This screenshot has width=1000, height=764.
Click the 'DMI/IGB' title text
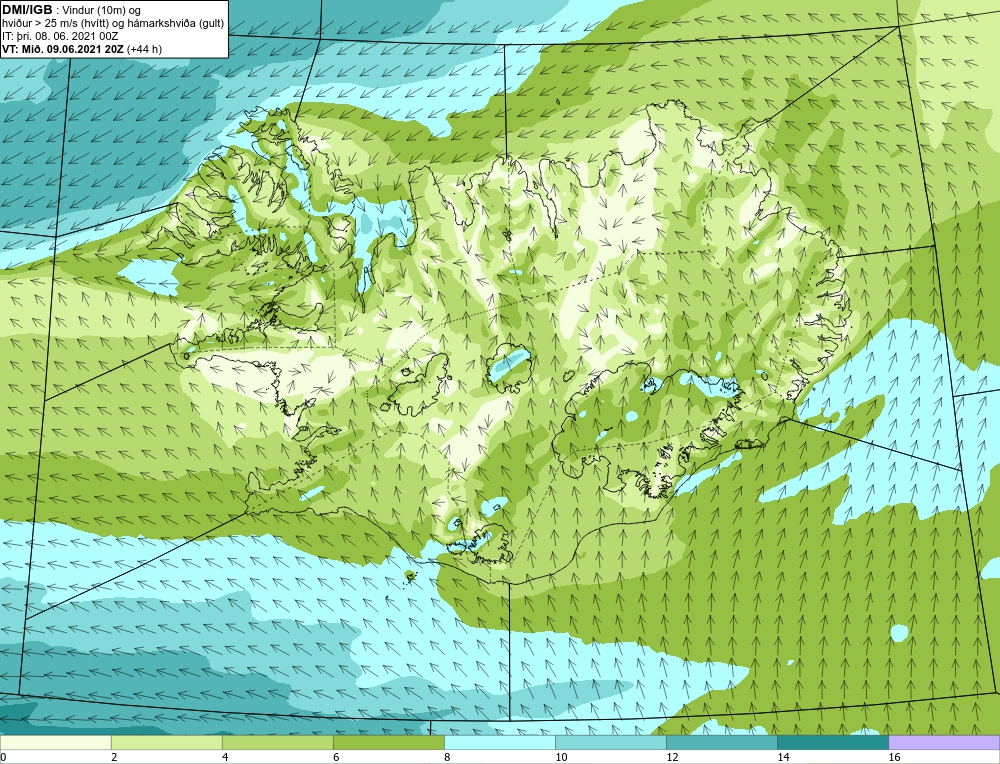(x=27, y=10)
